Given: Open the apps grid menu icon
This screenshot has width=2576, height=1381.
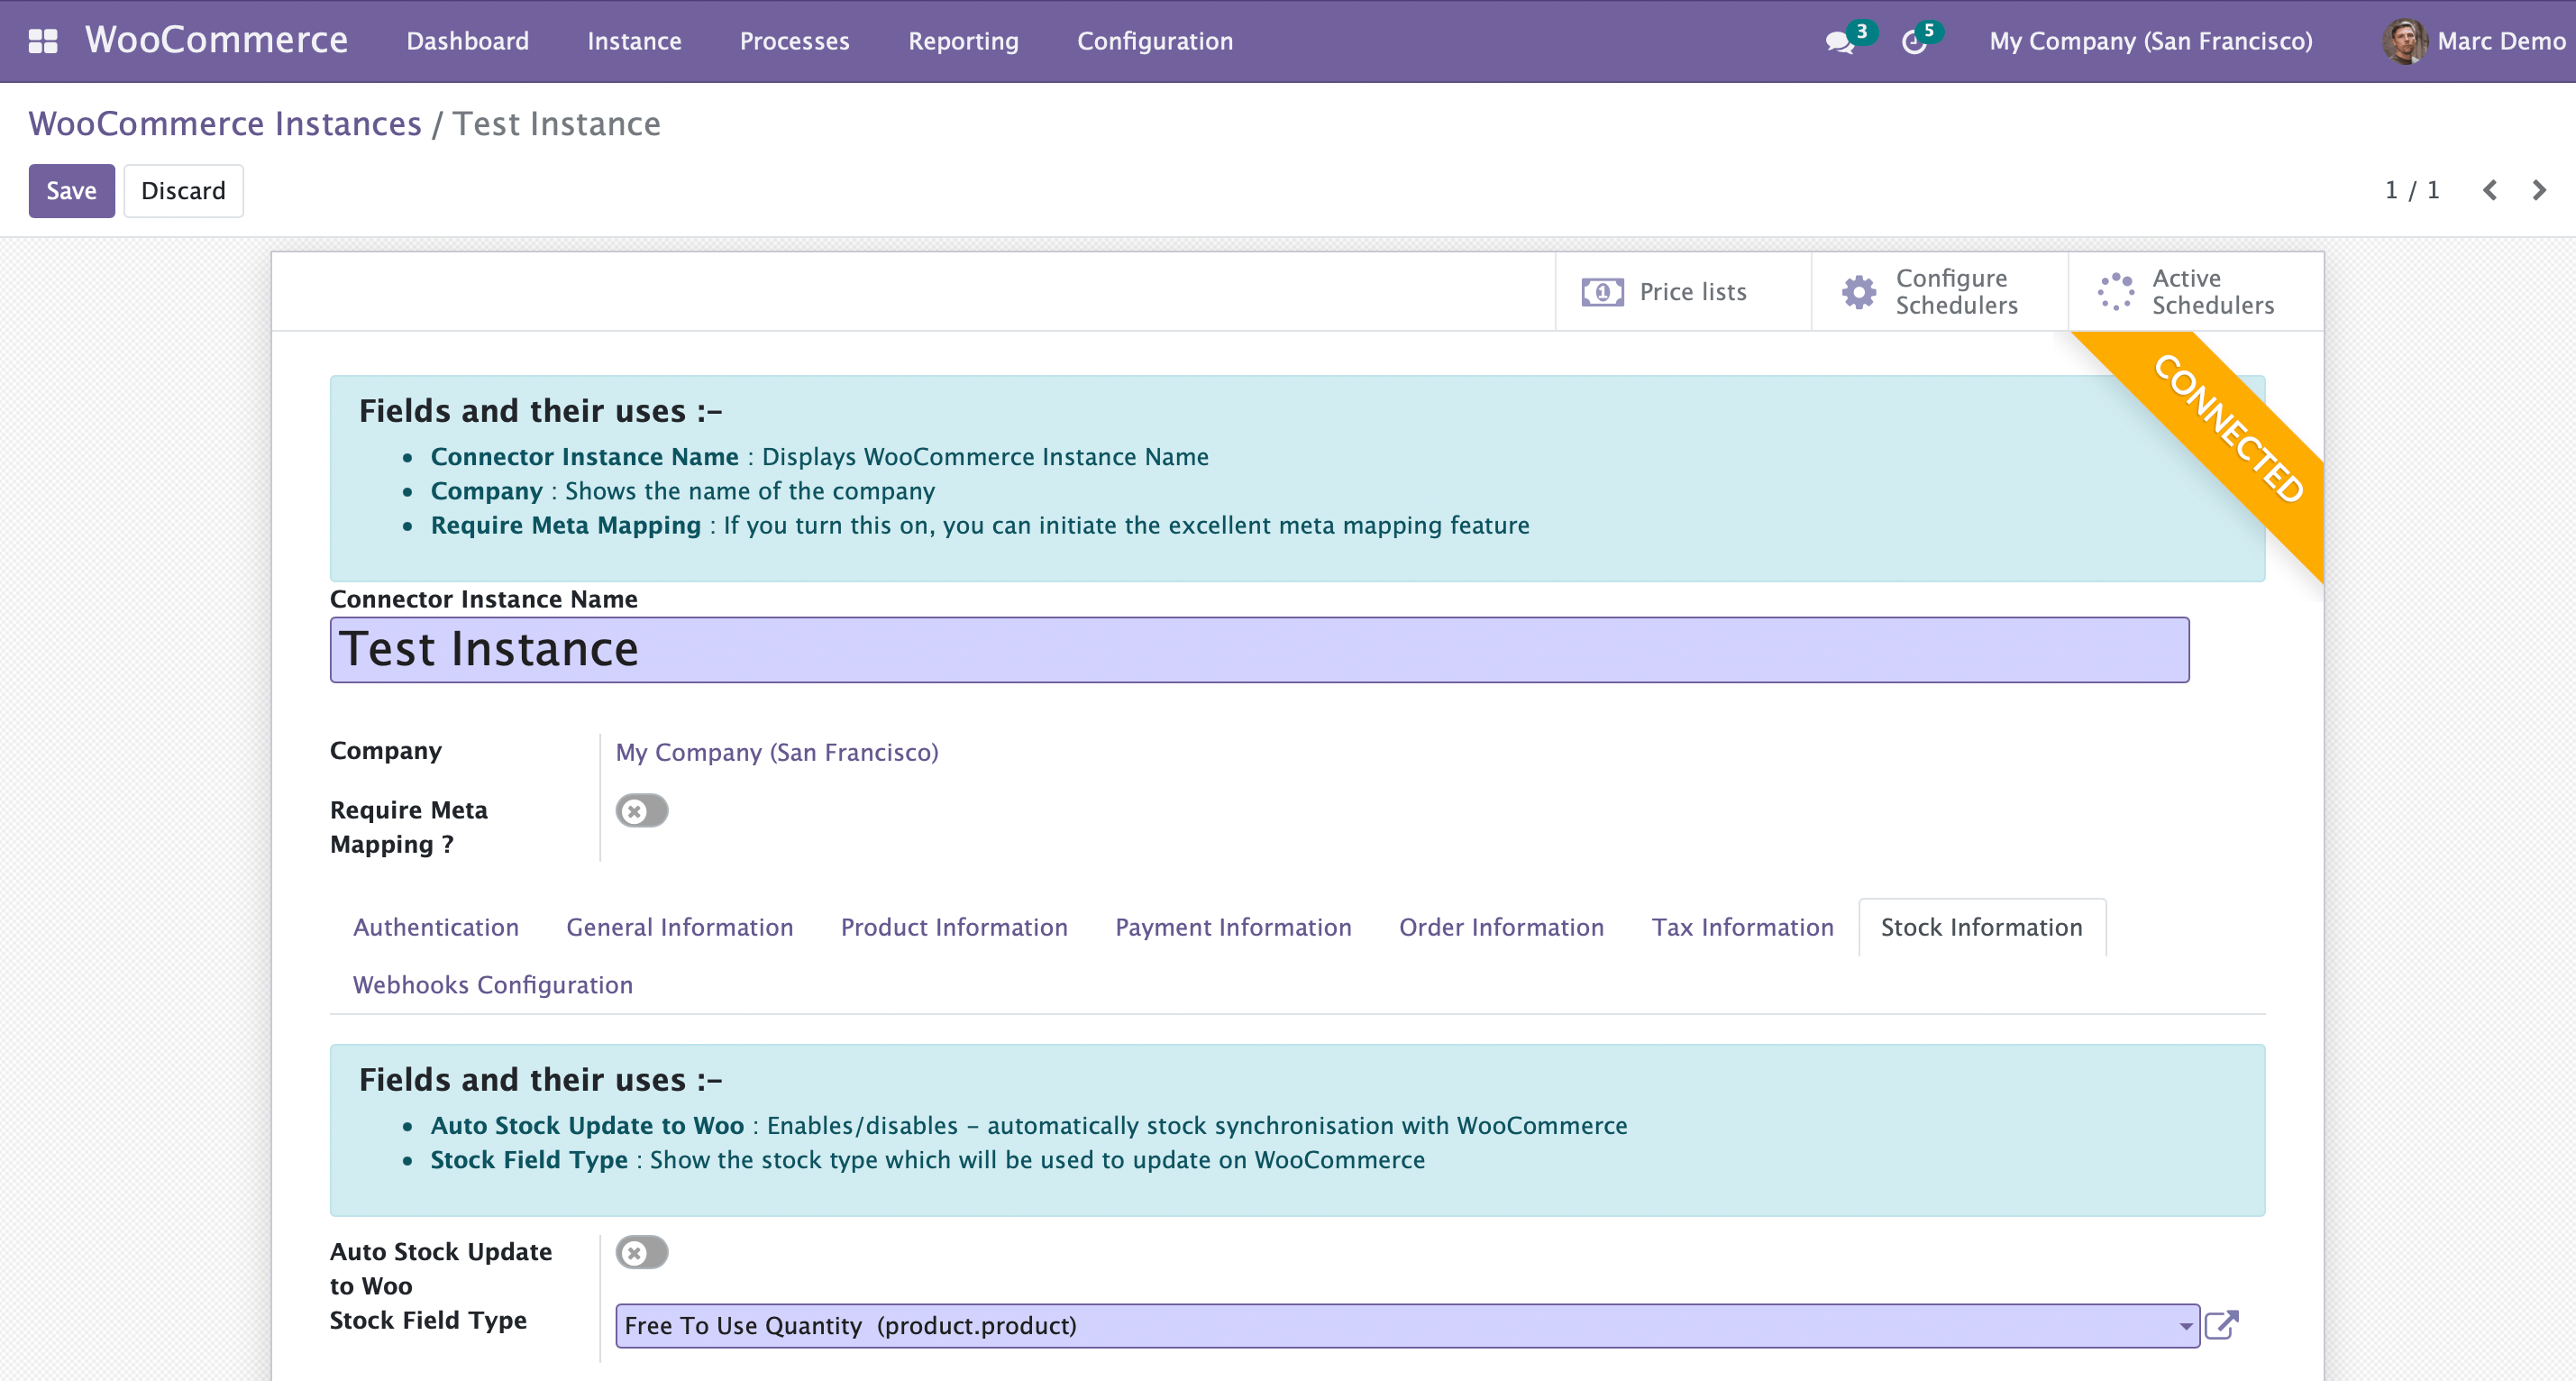Looking at the screenshot, I should click(43, 41).
